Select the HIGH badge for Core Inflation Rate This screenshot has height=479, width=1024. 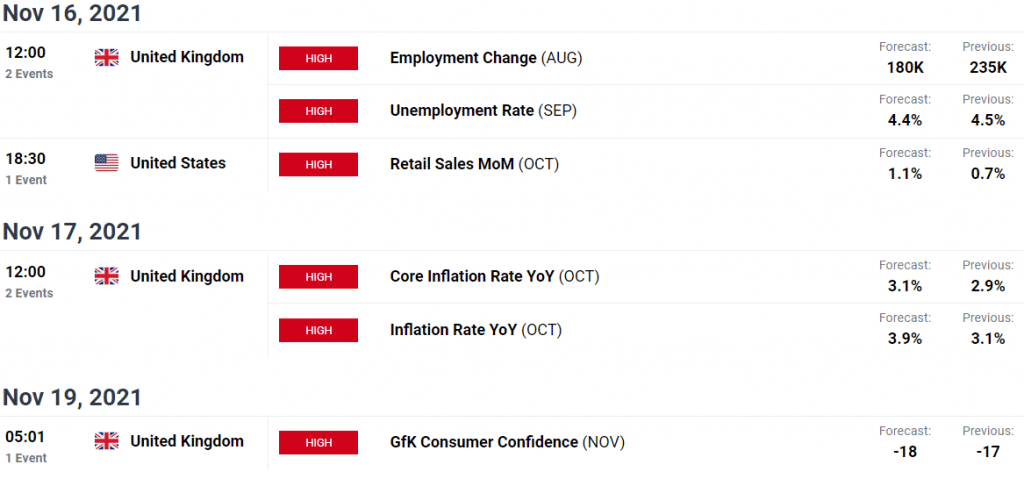pos(319,277)
